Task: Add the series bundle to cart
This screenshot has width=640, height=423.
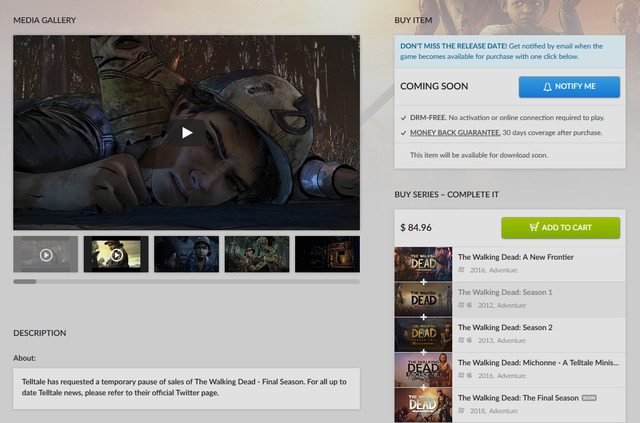Action: coord(561,228)
